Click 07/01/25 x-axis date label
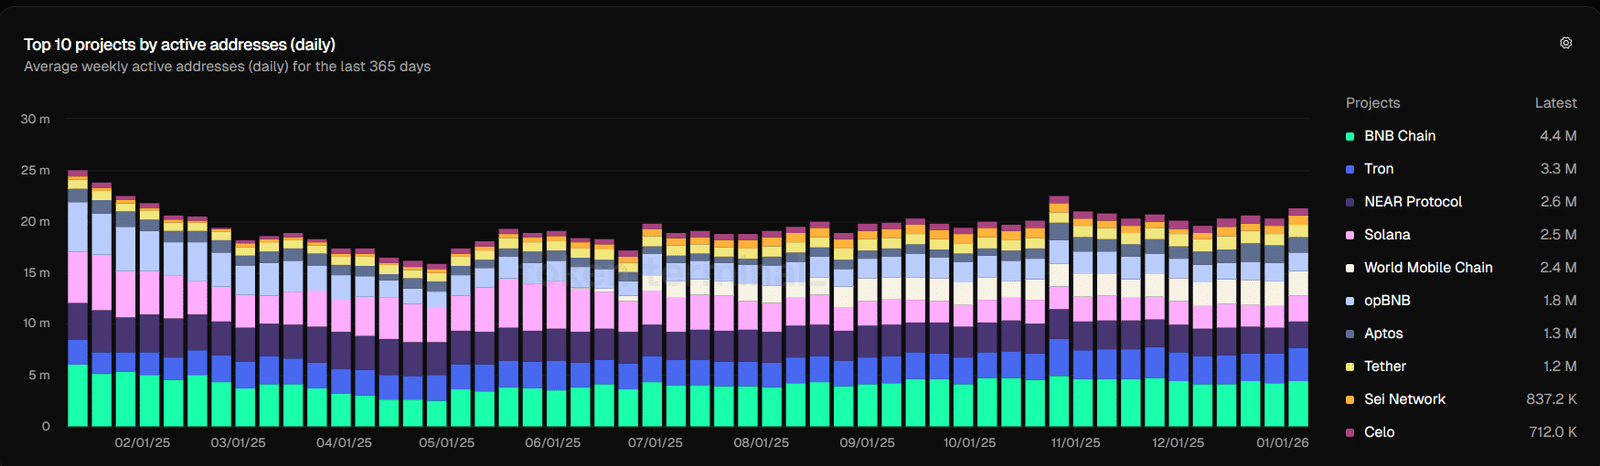This screenshot has width=1600, height=466. (655, 443)
